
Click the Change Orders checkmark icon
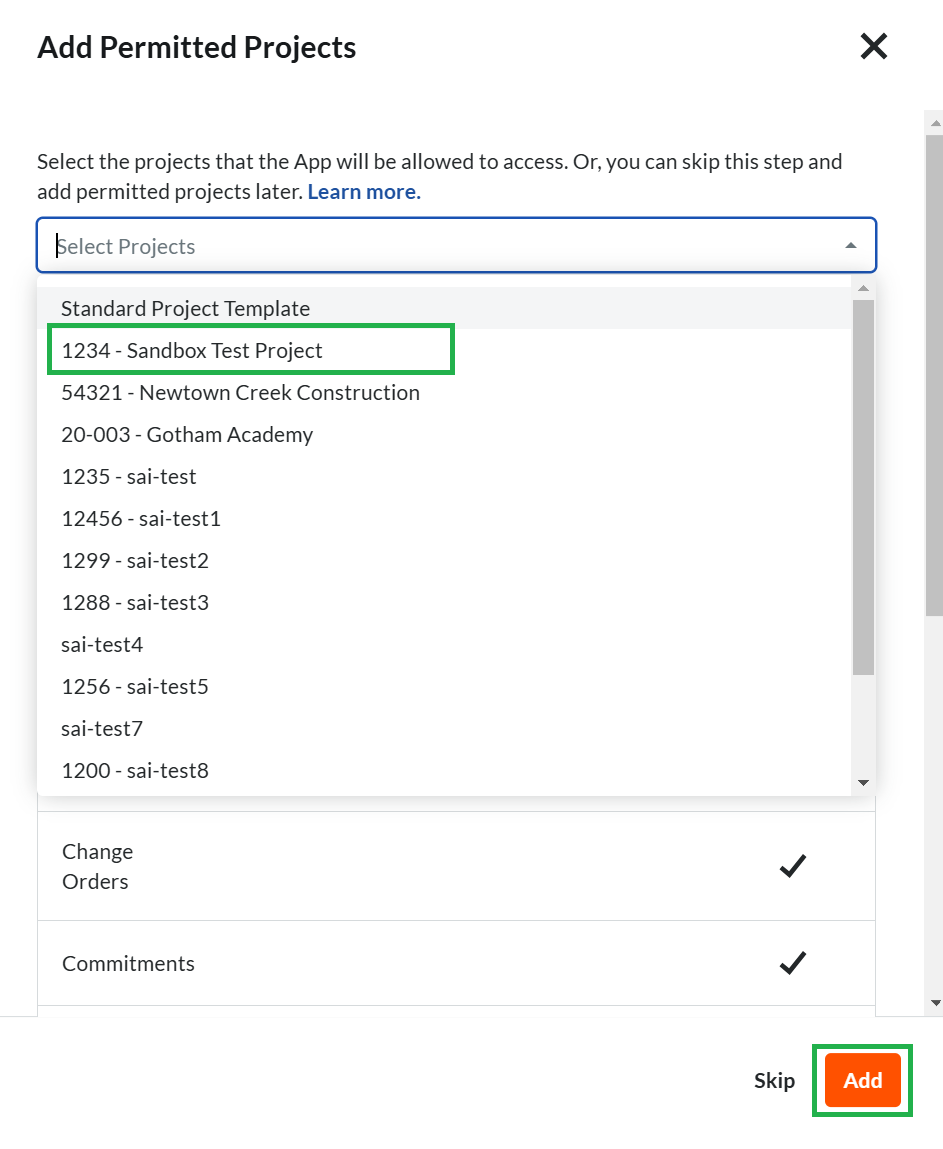click(792, 866)
